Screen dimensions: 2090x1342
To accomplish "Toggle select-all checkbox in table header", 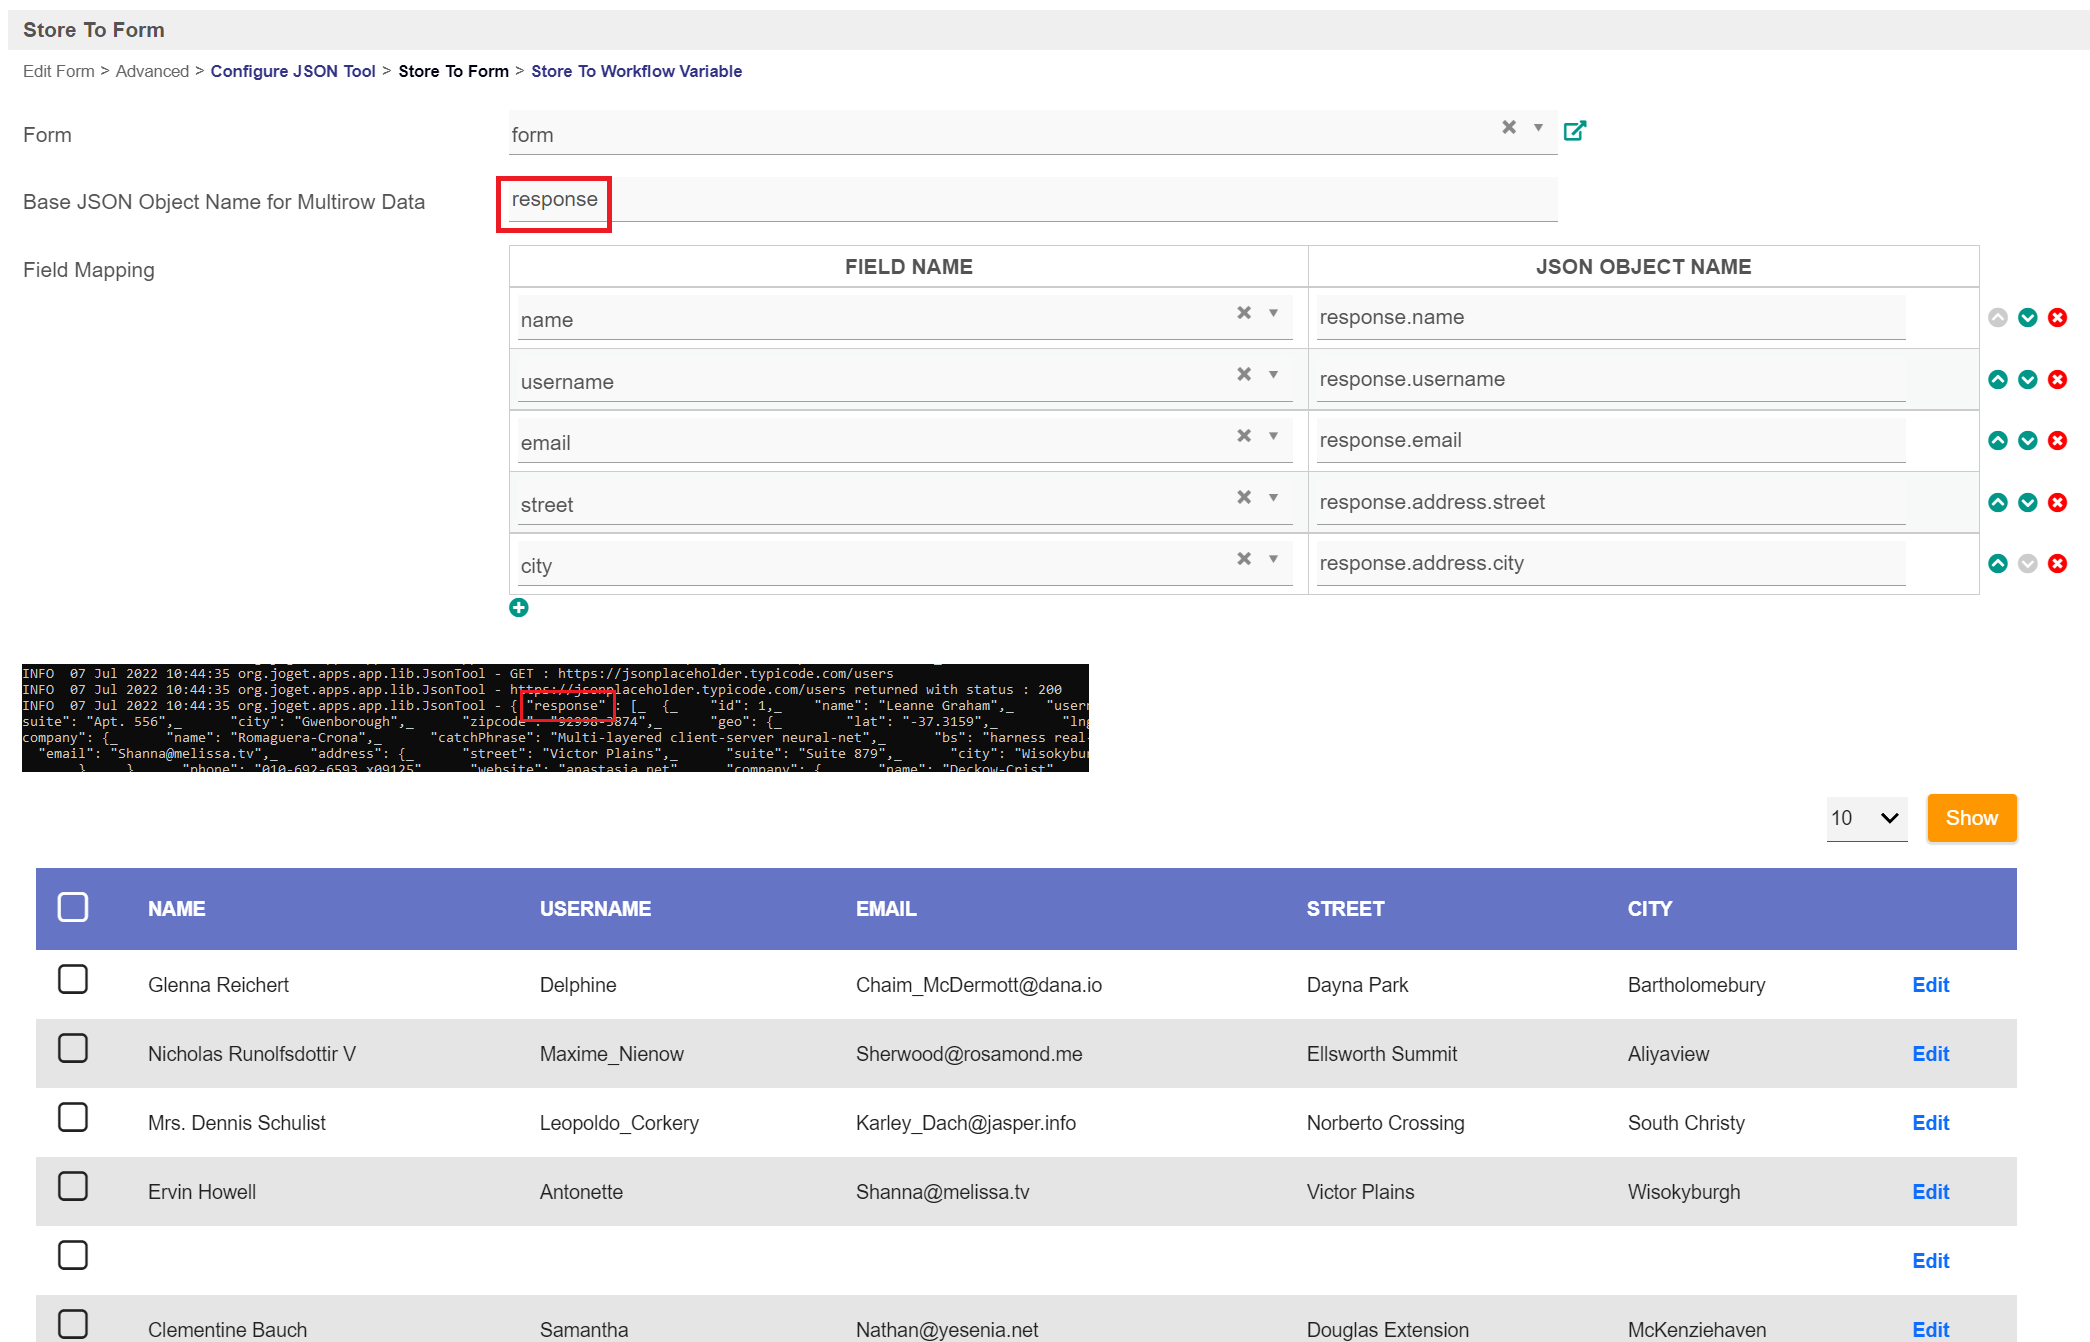I will click(x=73, y=908).
